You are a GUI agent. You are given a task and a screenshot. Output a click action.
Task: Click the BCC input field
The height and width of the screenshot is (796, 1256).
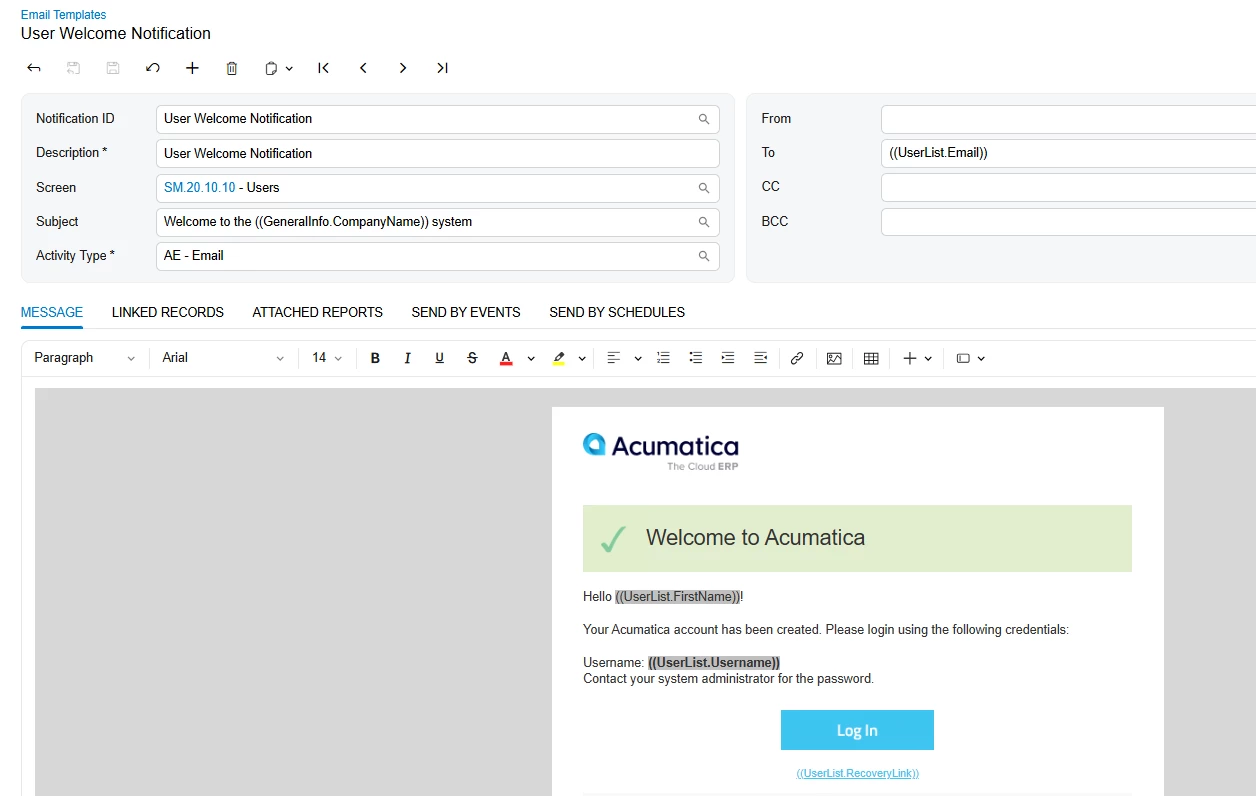point(1068,221)
